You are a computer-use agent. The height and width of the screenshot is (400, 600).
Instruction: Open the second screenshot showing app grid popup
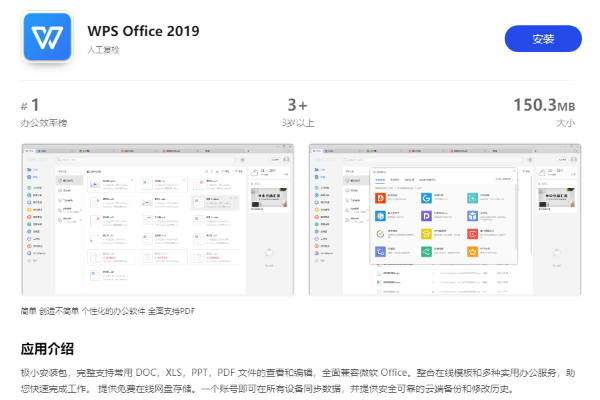[445, 220]
